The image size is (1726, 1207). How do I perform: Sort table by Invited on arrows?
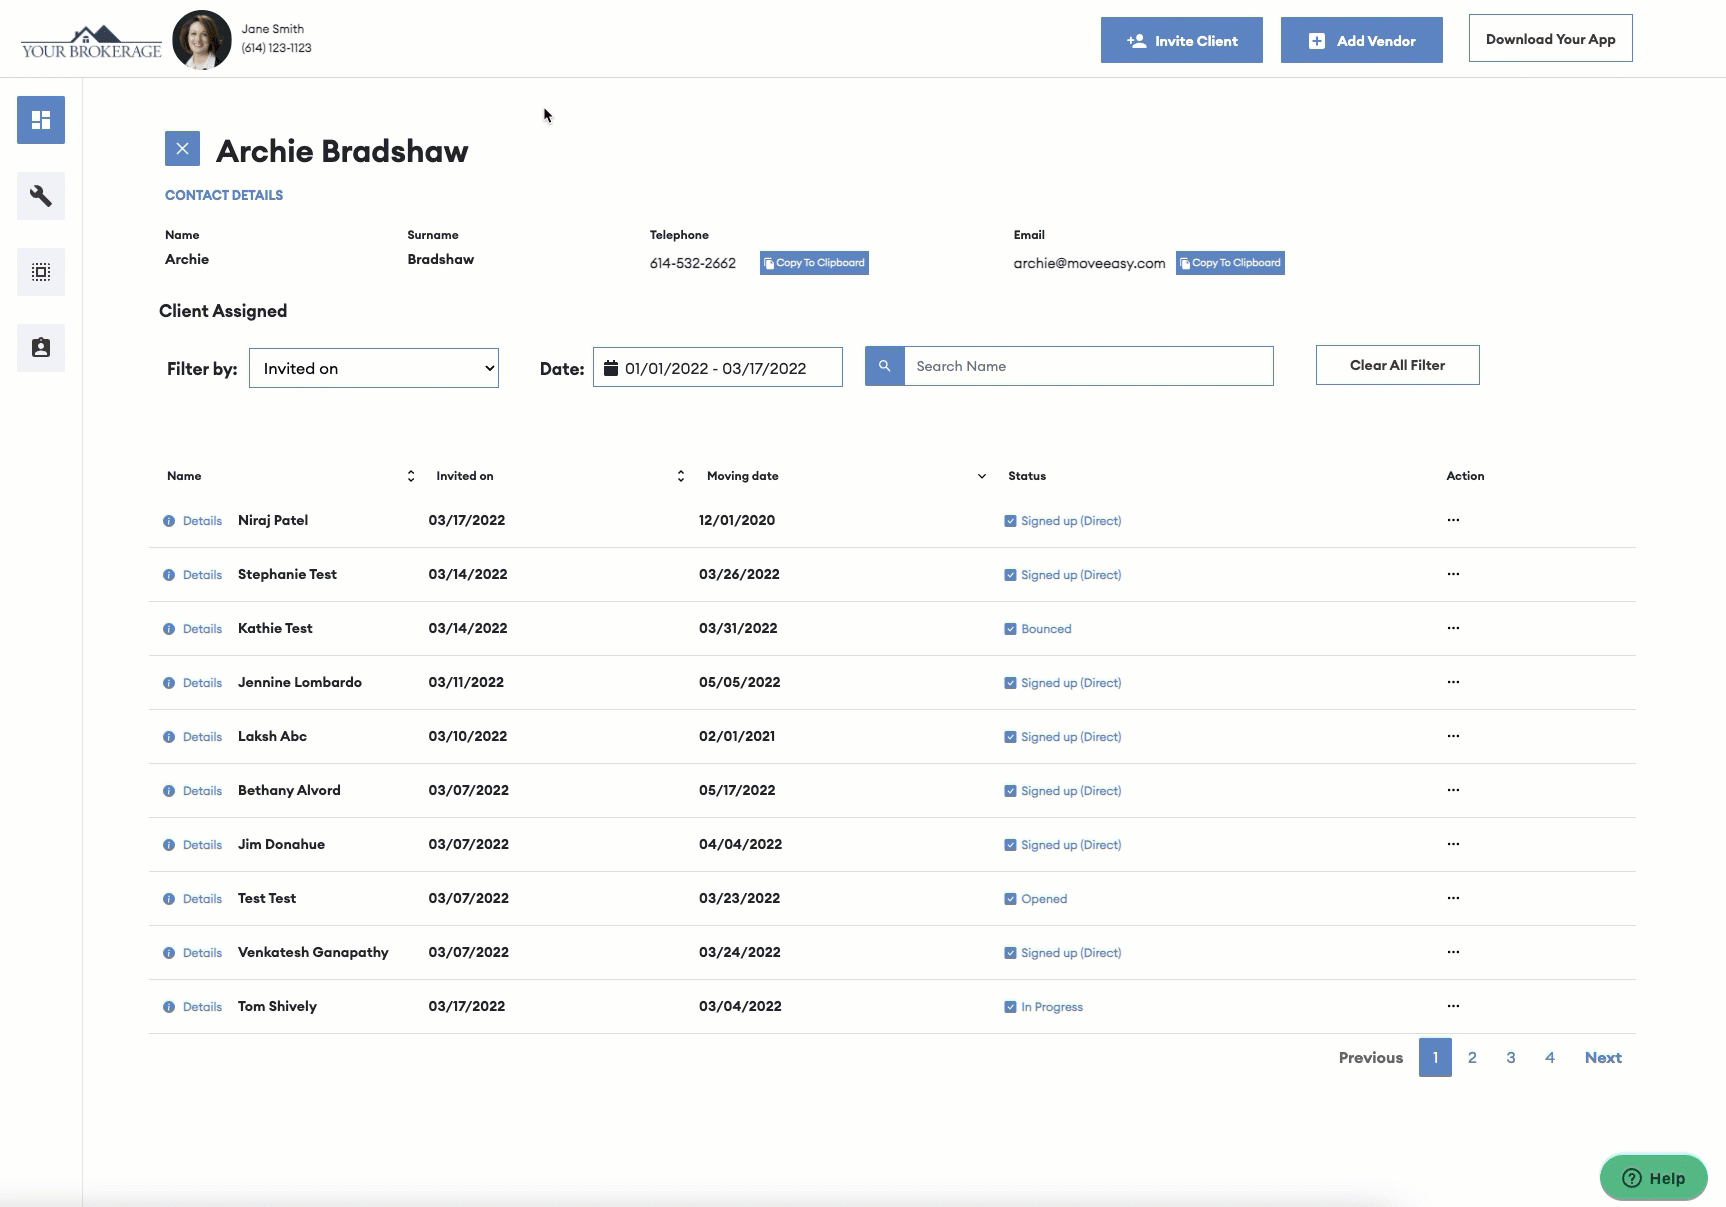point(681,476)
